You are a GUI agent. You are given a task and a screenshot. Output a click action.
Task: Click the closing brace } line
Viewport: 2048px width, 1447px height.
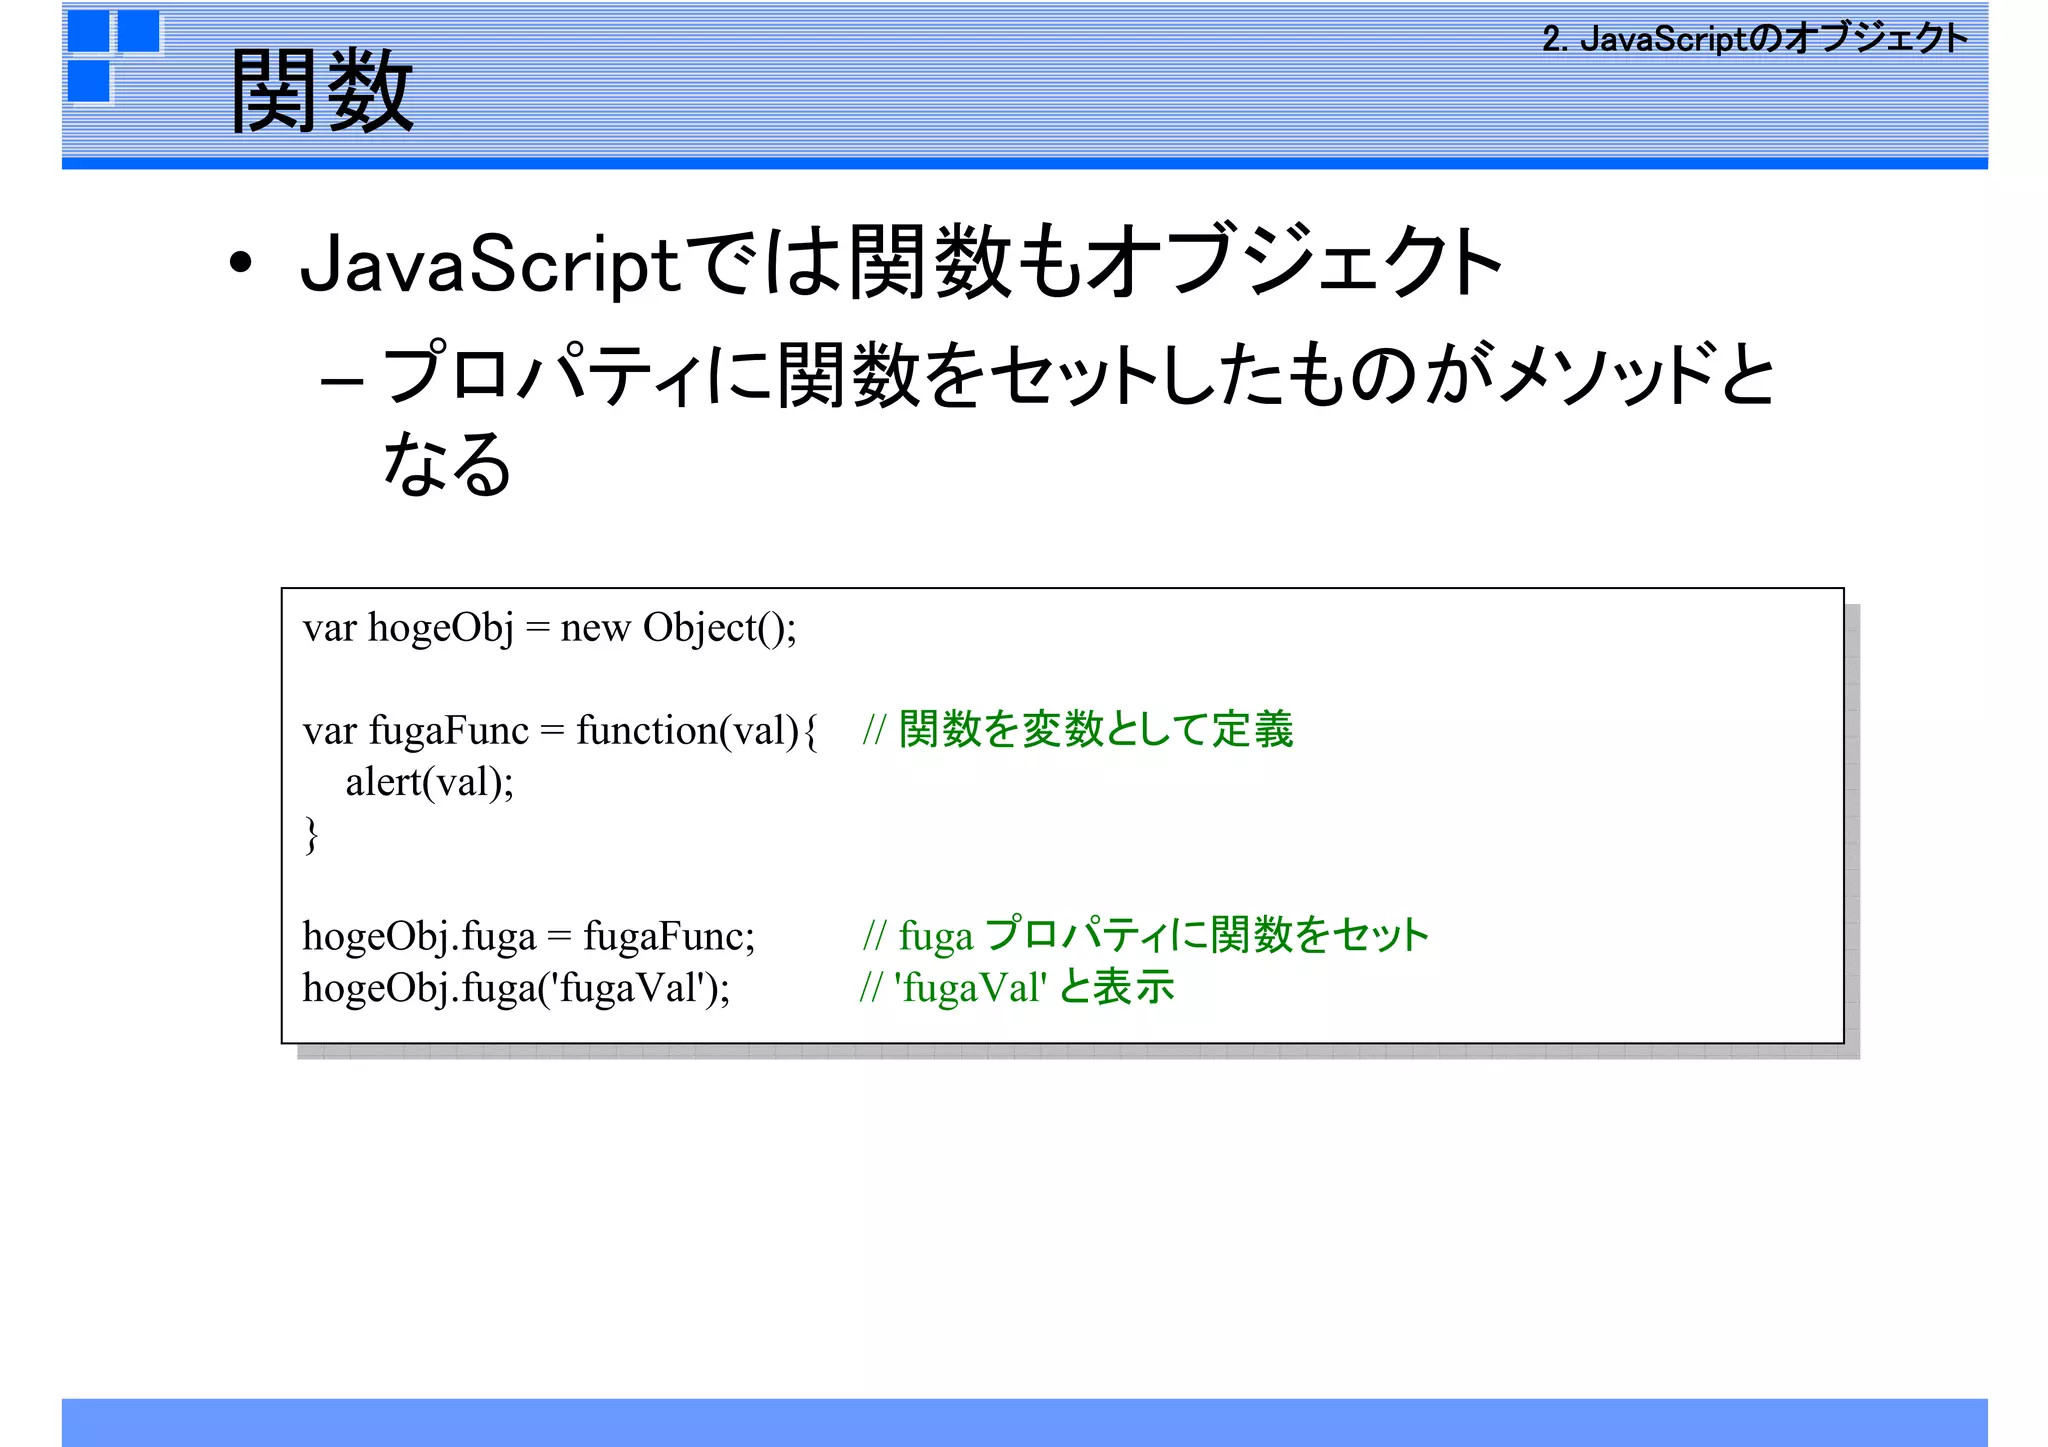tap(311, 834)
